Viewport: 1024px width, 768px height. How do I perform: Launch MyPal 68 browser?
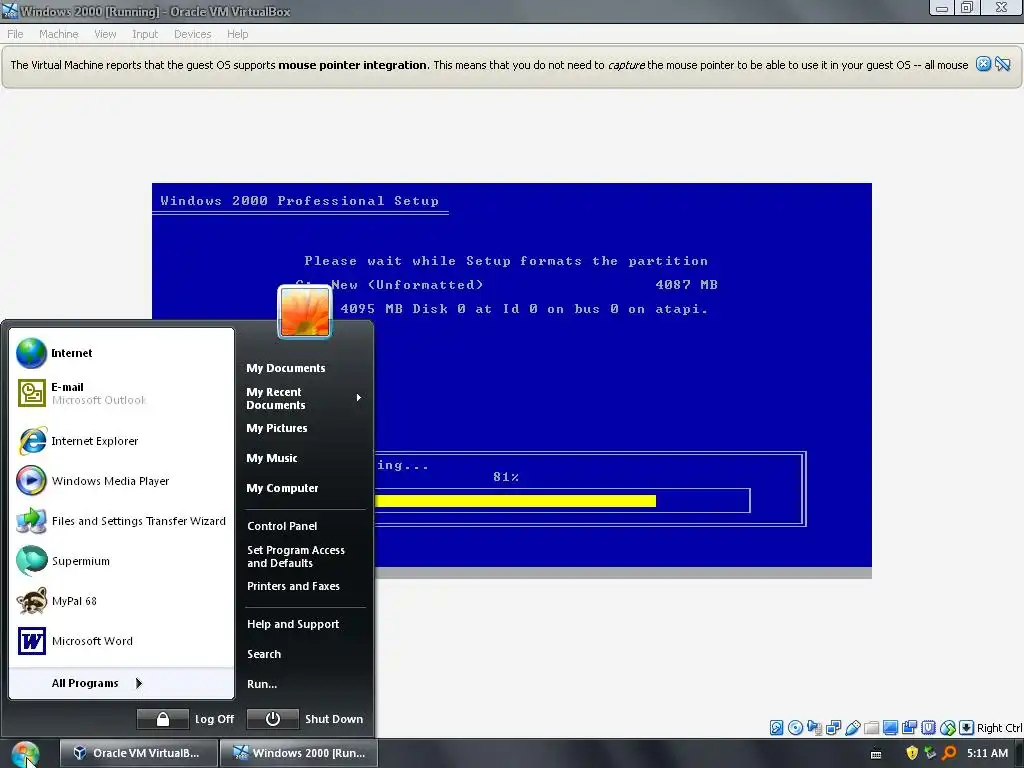(x=122, y=601)
